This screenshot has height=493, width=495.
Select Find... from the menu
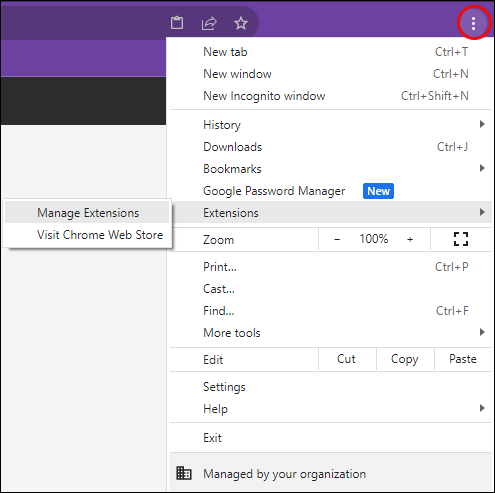coord(330,311)
